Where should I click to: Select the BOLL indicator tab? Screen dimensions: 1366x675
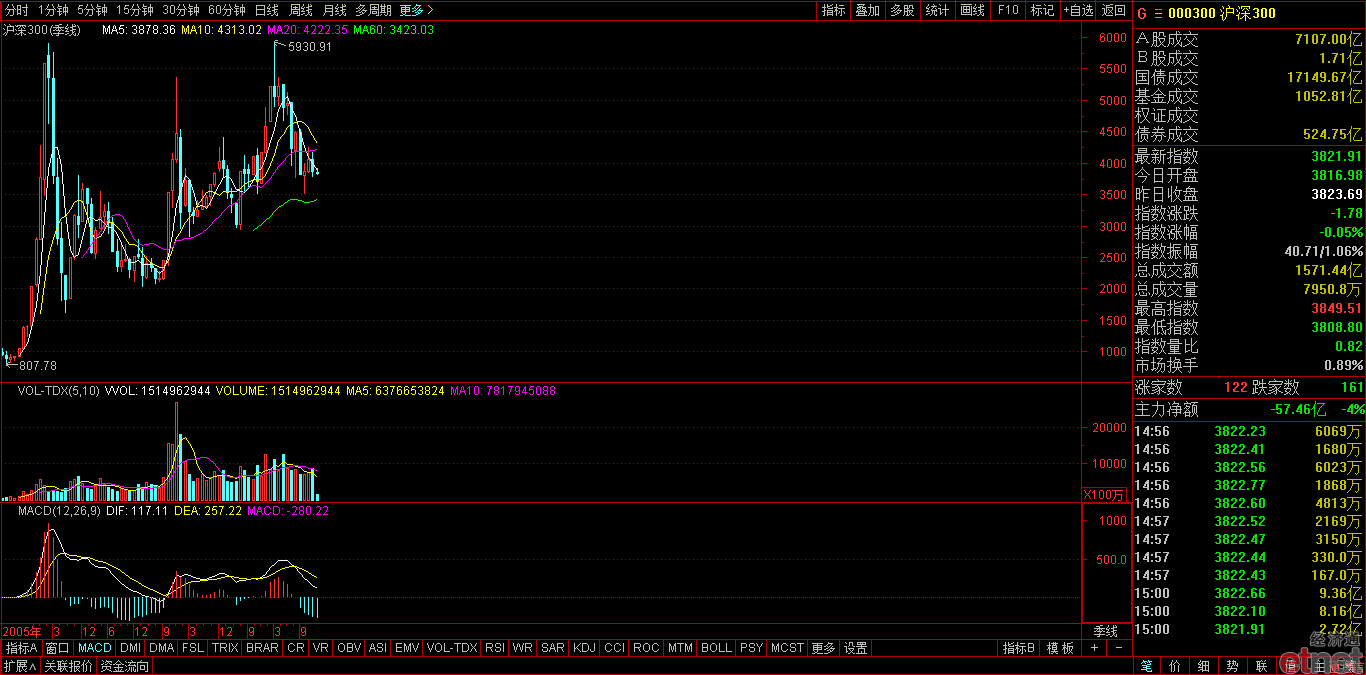(716, 648)
